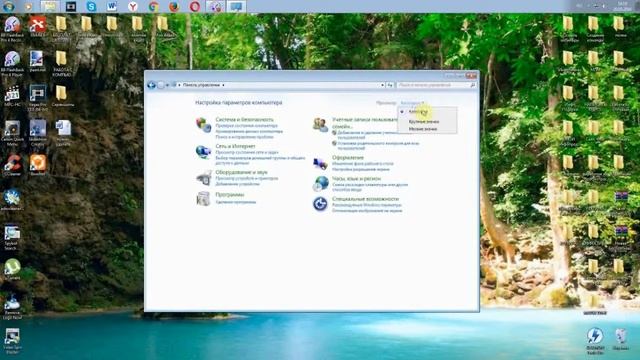640x360 pixels.
Task: Open the Explorer folder taskbar button
Action: pyautogui.click(x=50, y=7)
